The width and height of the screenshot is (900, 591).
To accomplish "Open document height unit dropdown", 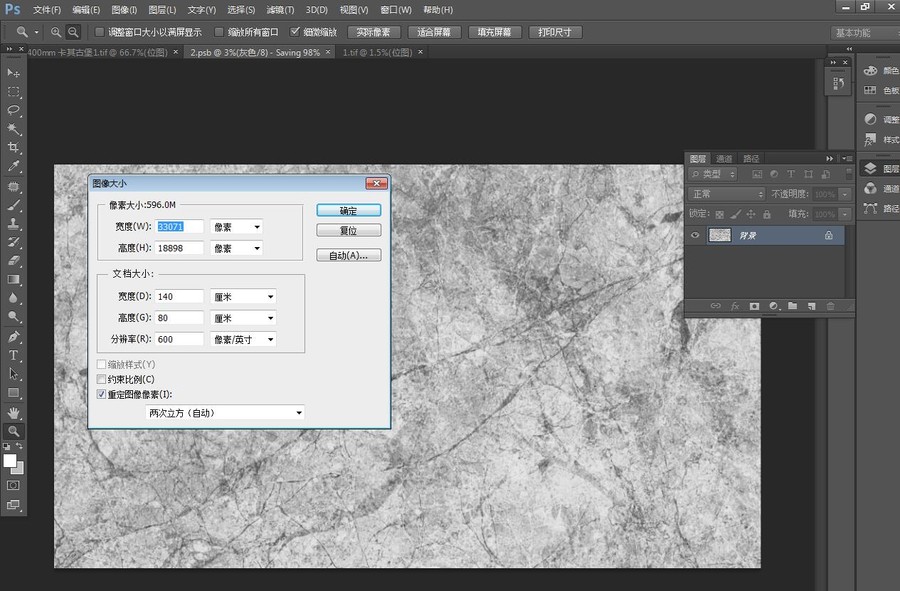I will point(243,318).
